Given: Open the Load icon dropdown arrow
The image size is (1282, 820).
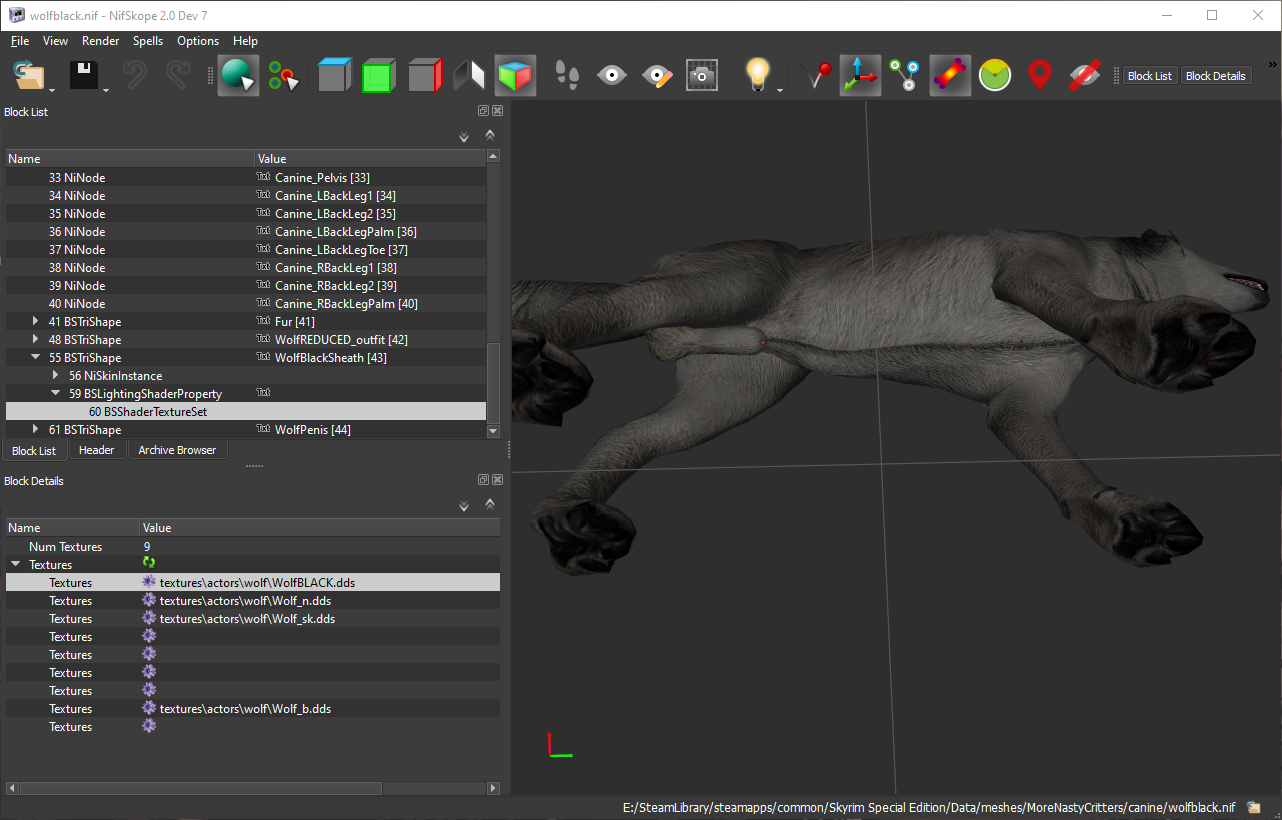Looking at the screenshot, I should pyautogui.click(x=52, y=90).
